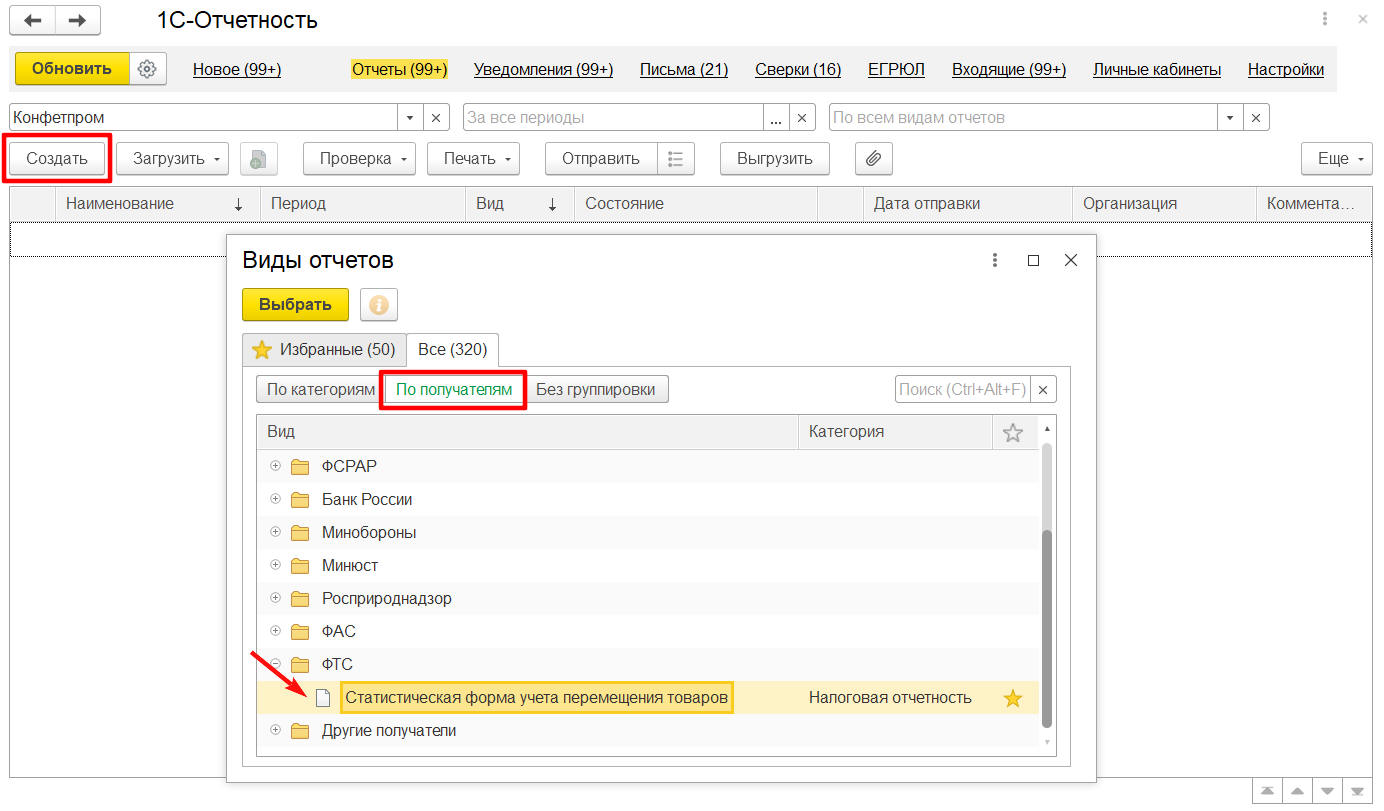The width and height of the screenshot is (1384, 811).
Task: Open the Еще menu
Action: pos(1338,158)
